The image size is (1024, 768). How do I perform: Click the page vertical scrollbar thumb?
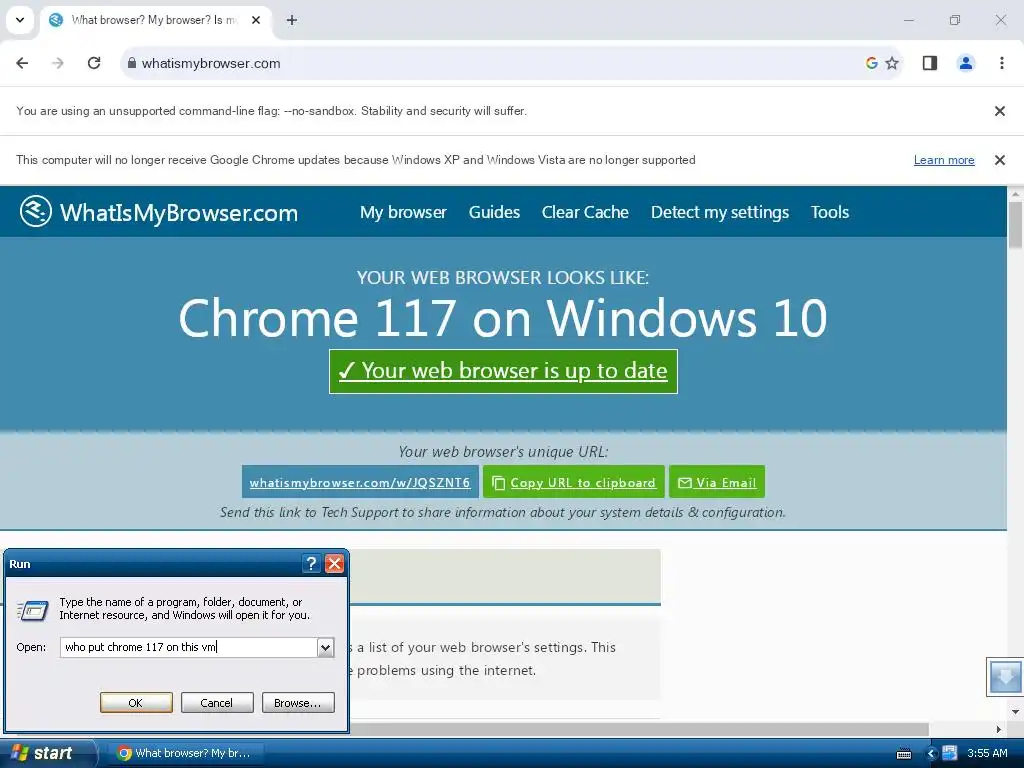[x=1015, y=225]
